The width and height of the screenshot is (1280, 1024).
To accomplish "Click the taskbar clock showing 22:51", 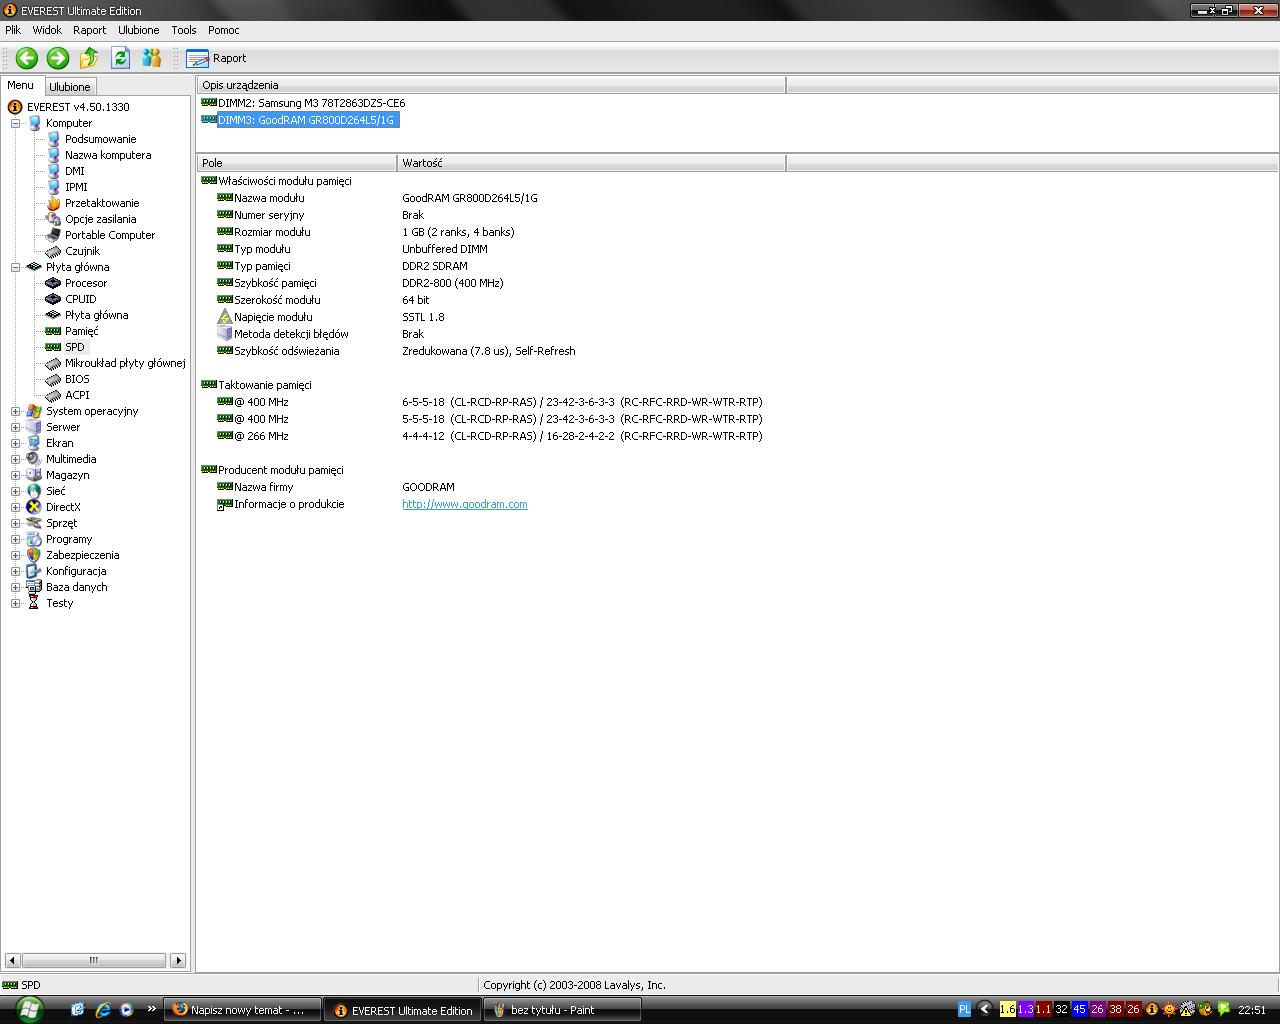I will (1252, 1010).
